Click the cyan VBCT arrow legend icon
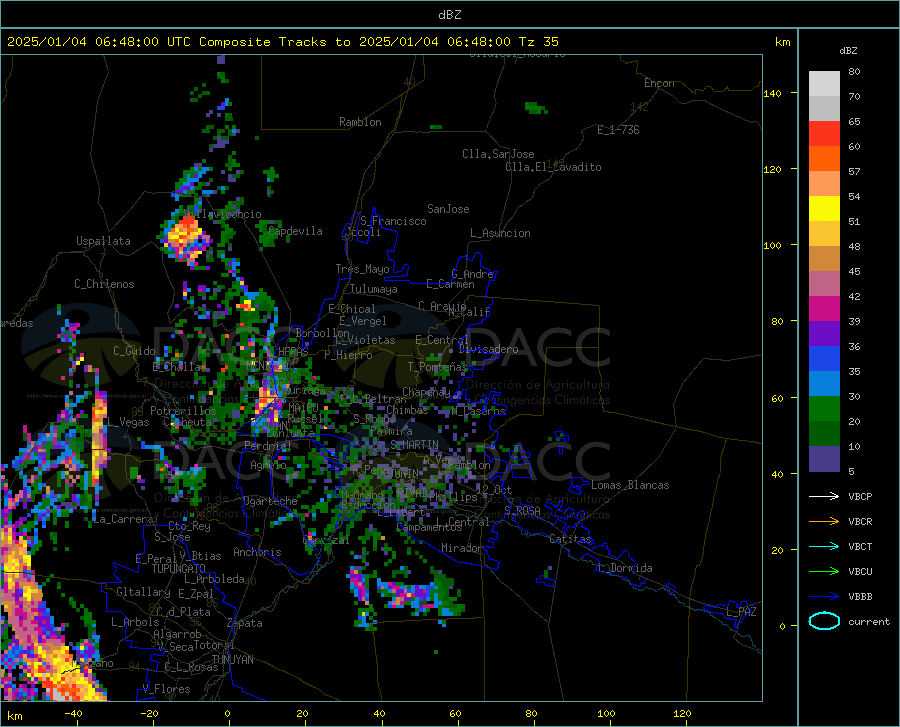 pos(824,546)
